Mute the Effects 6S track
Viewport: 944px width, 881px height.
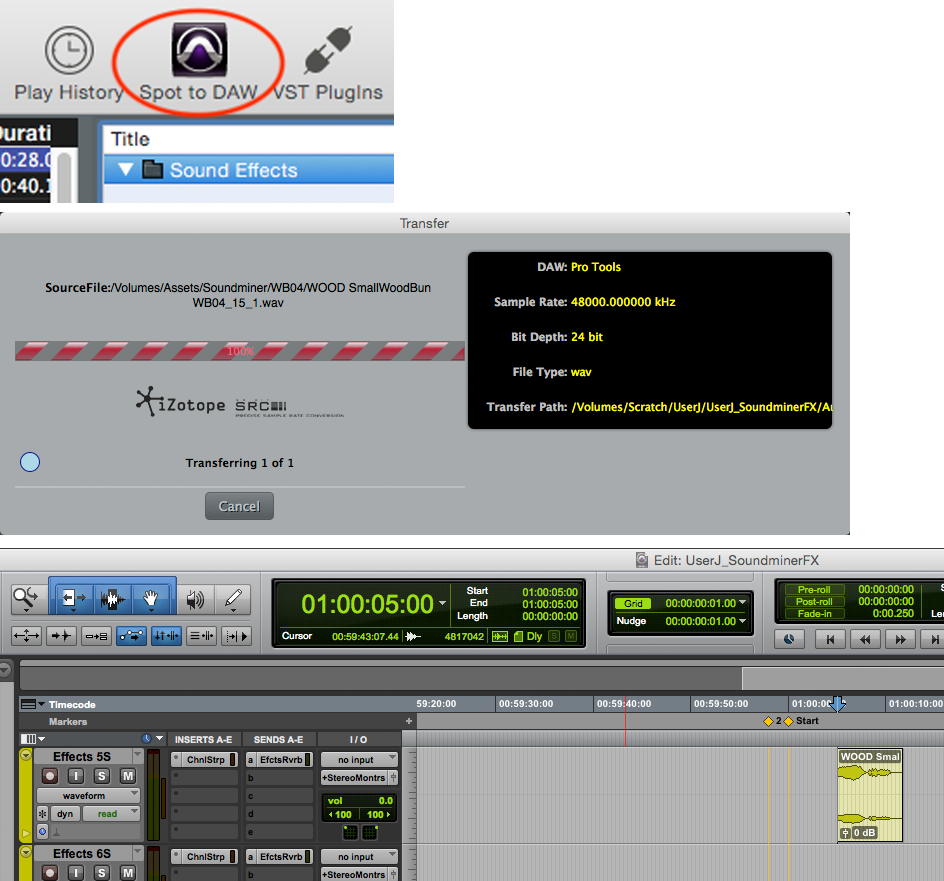coord(128,873)
